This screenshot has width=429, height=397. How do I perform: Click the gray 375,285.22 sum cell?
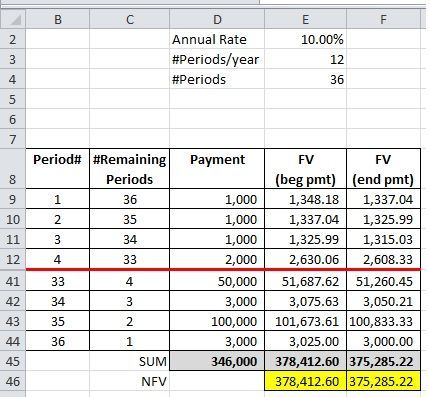pos(383,361)
